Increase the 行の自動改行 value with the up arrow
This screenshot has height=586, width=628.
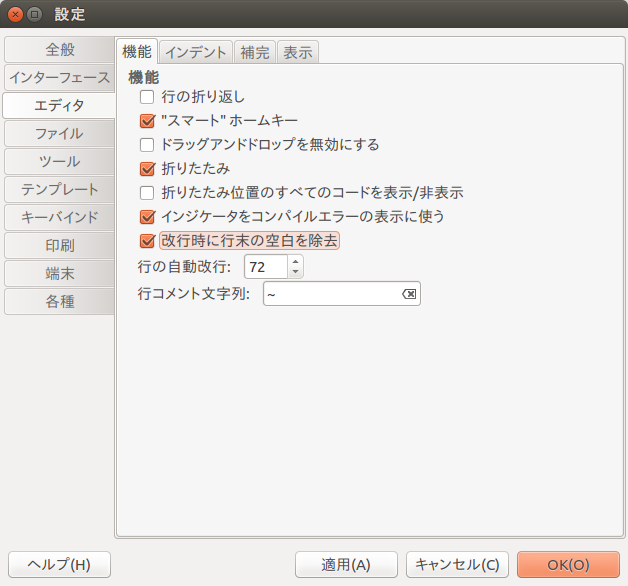[296, 262]
